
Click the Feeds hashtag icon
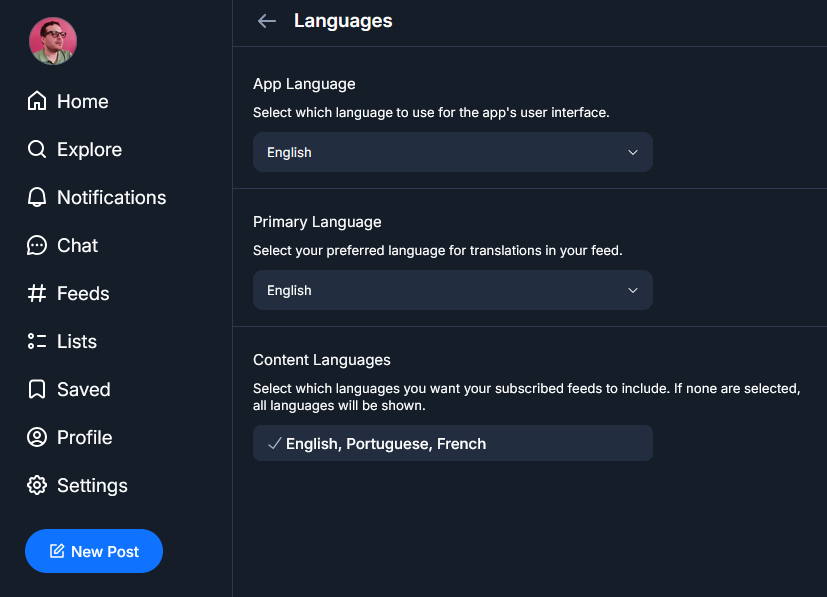pyautogui.click(x=37, y=293)
